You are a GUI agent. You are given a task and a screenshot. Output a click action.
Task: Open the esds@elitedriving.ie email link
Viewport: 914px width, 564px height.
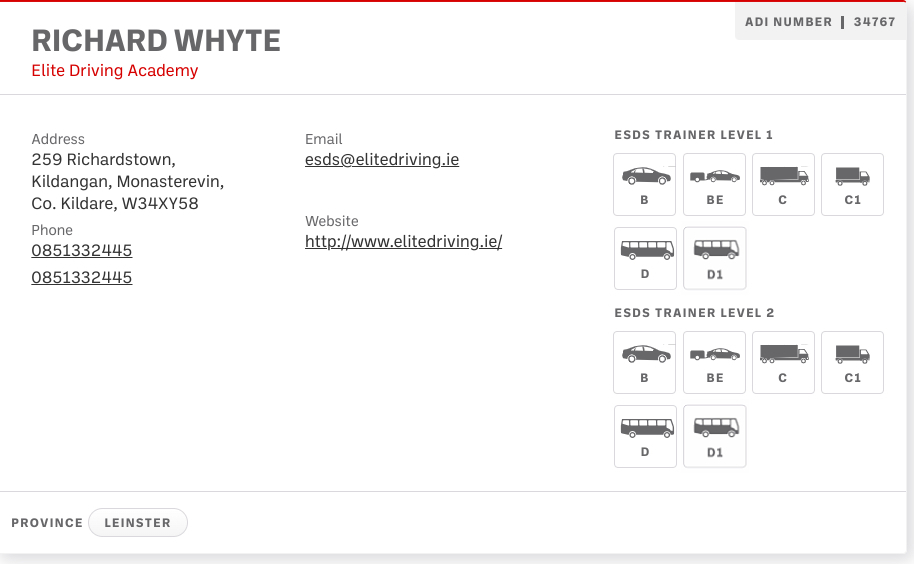click(x=382, y=160)
